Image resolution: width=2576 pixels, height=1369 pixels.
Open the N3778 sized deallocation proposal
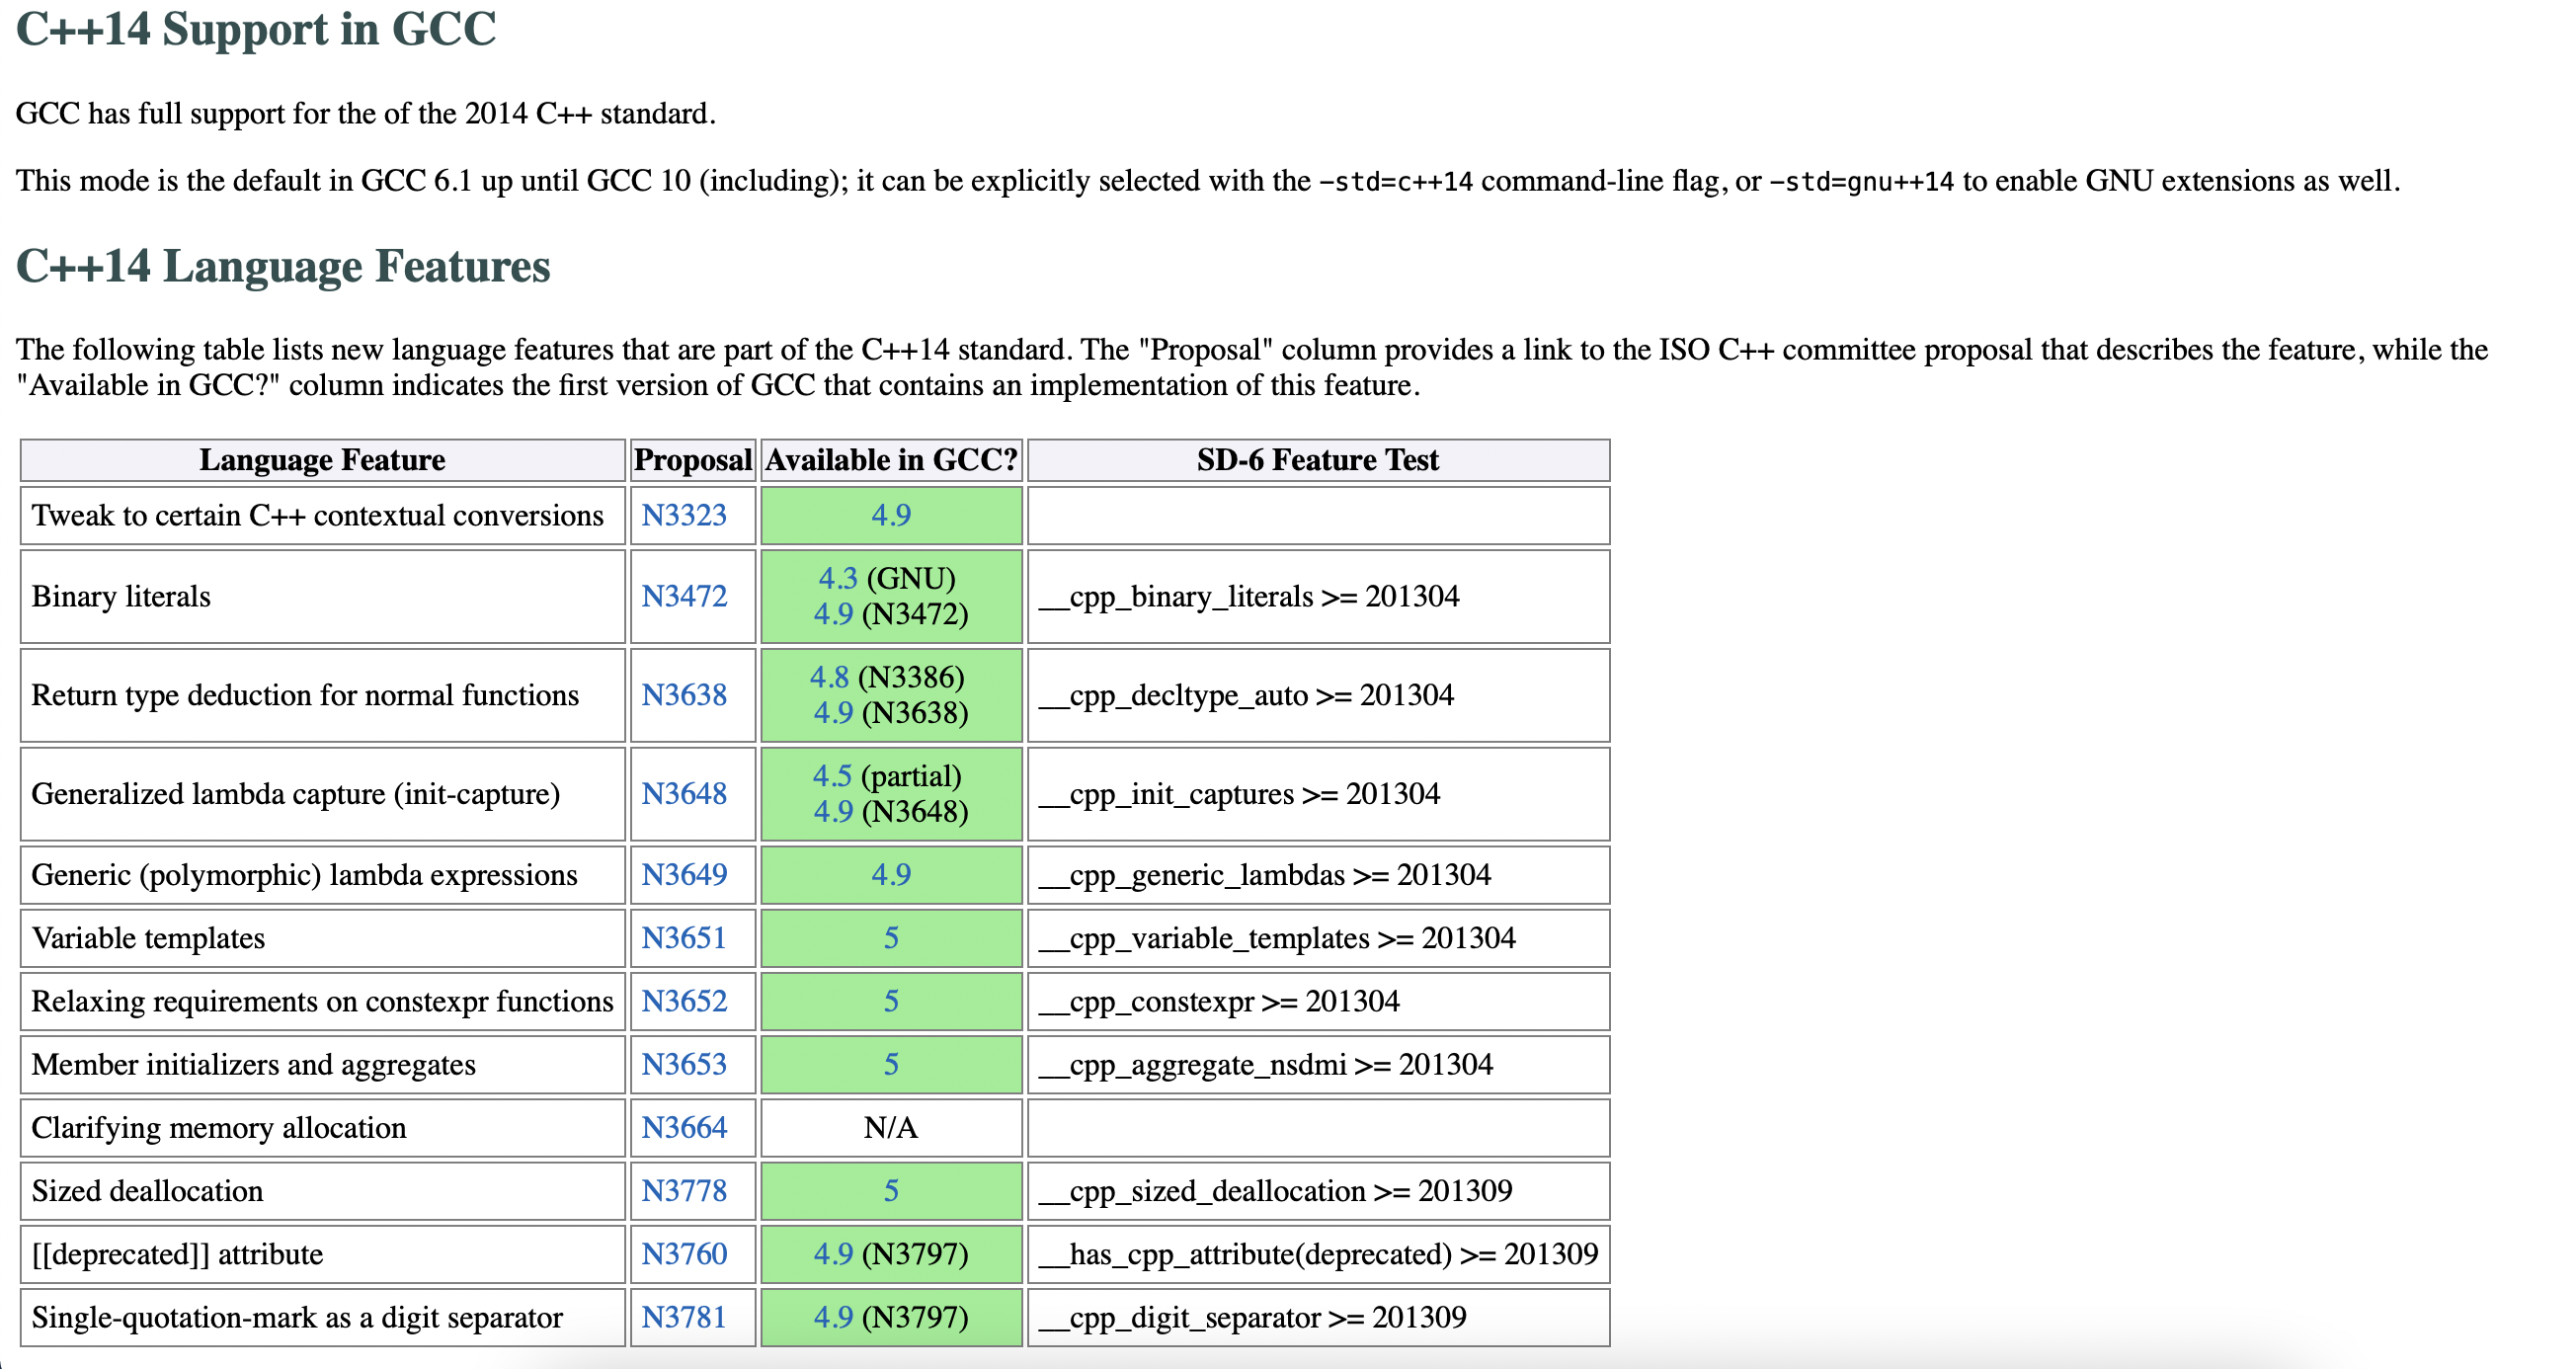click(x=683, y=1191)
